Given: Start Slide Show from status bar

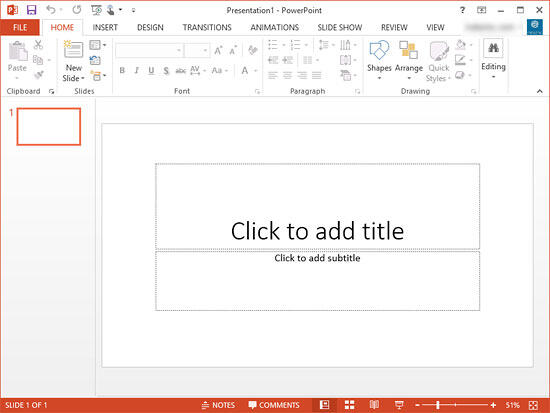Looking at the screenshot, I should click(x=399, y=405).
